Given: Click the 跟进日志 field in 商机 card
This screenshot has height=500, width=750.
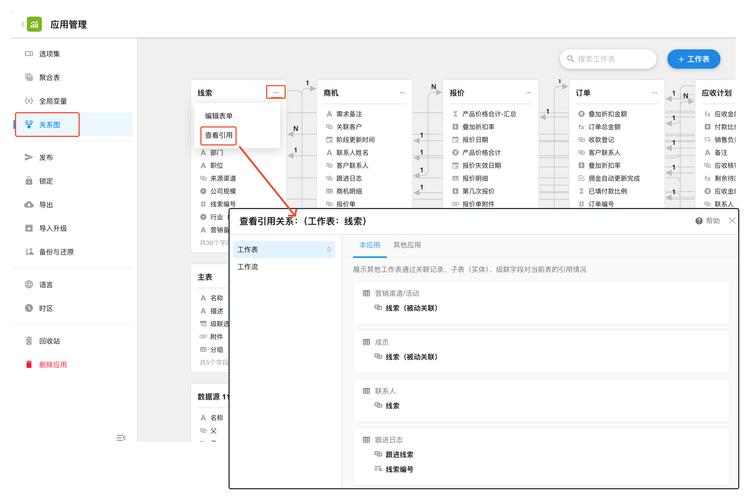Looking at the screenshot, I should pos(349,178).
